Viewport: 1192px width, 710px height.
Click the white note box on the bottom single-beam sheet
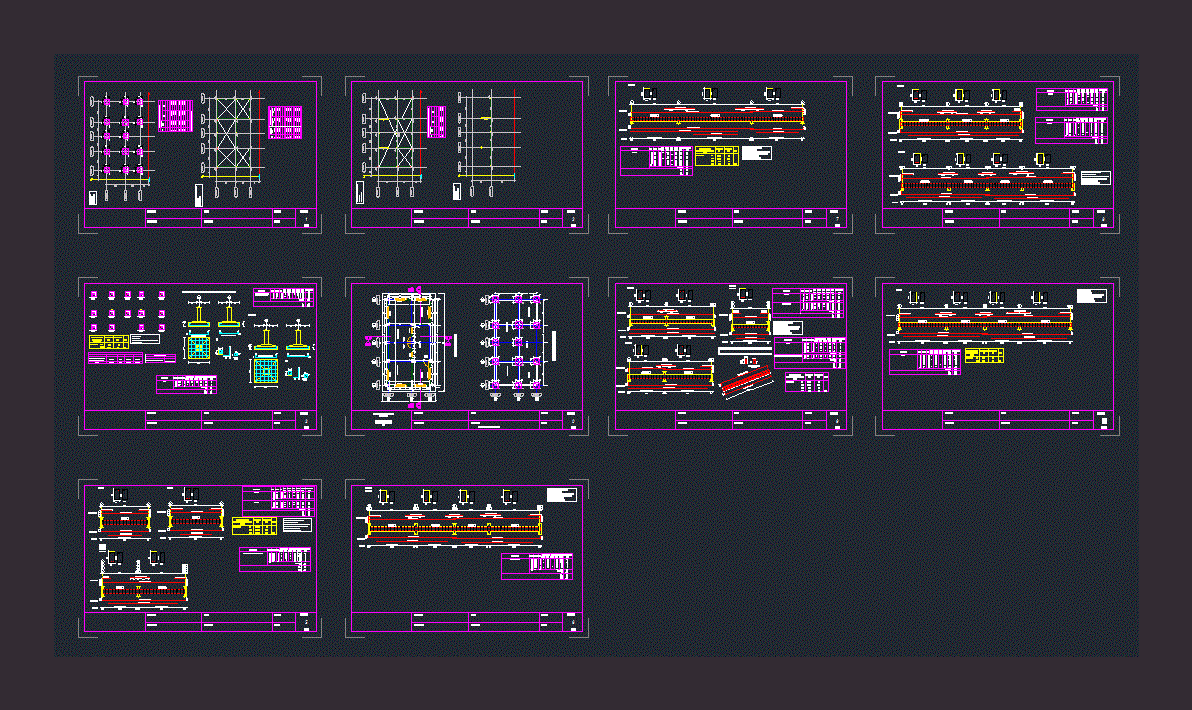[x=562, y=496]
